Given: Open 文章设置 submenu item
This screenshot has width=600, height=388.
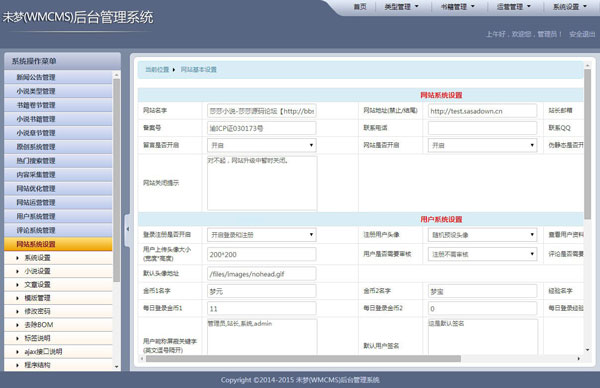Looking at the screenshot, I should [x=58, y=285].
